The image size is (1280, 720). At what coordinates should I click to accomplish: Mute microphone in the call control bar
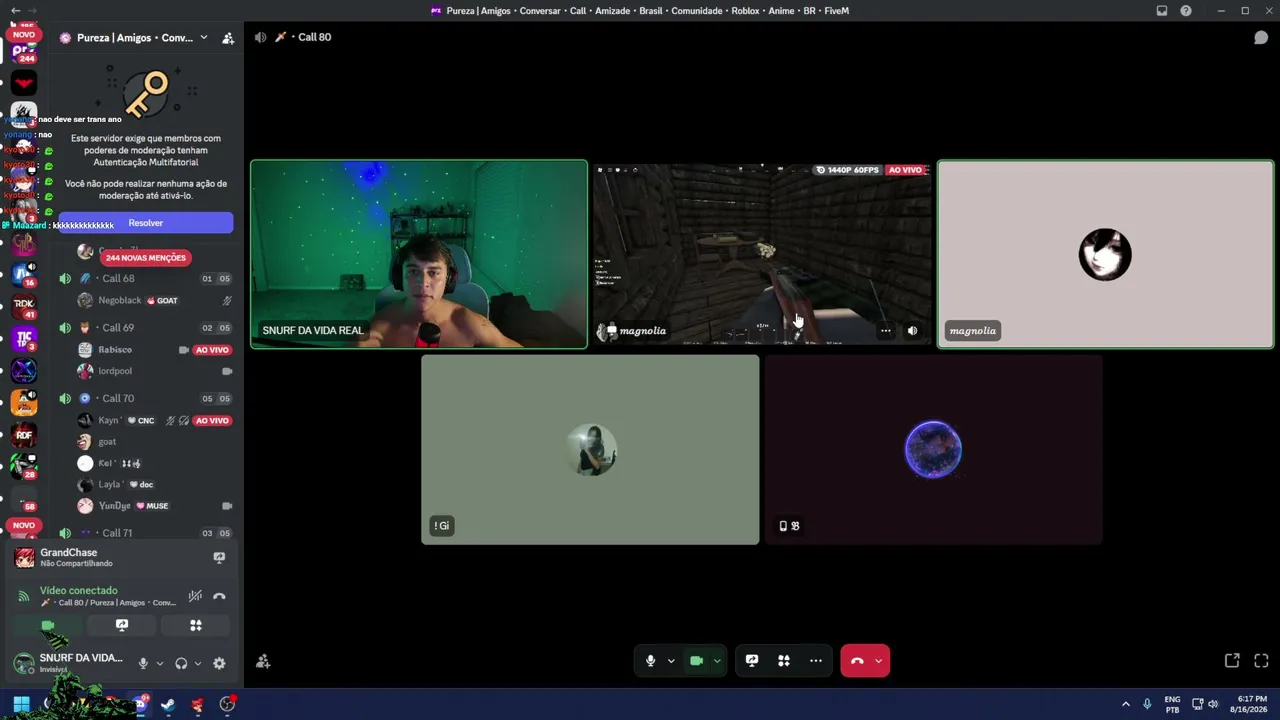(650, 661)
